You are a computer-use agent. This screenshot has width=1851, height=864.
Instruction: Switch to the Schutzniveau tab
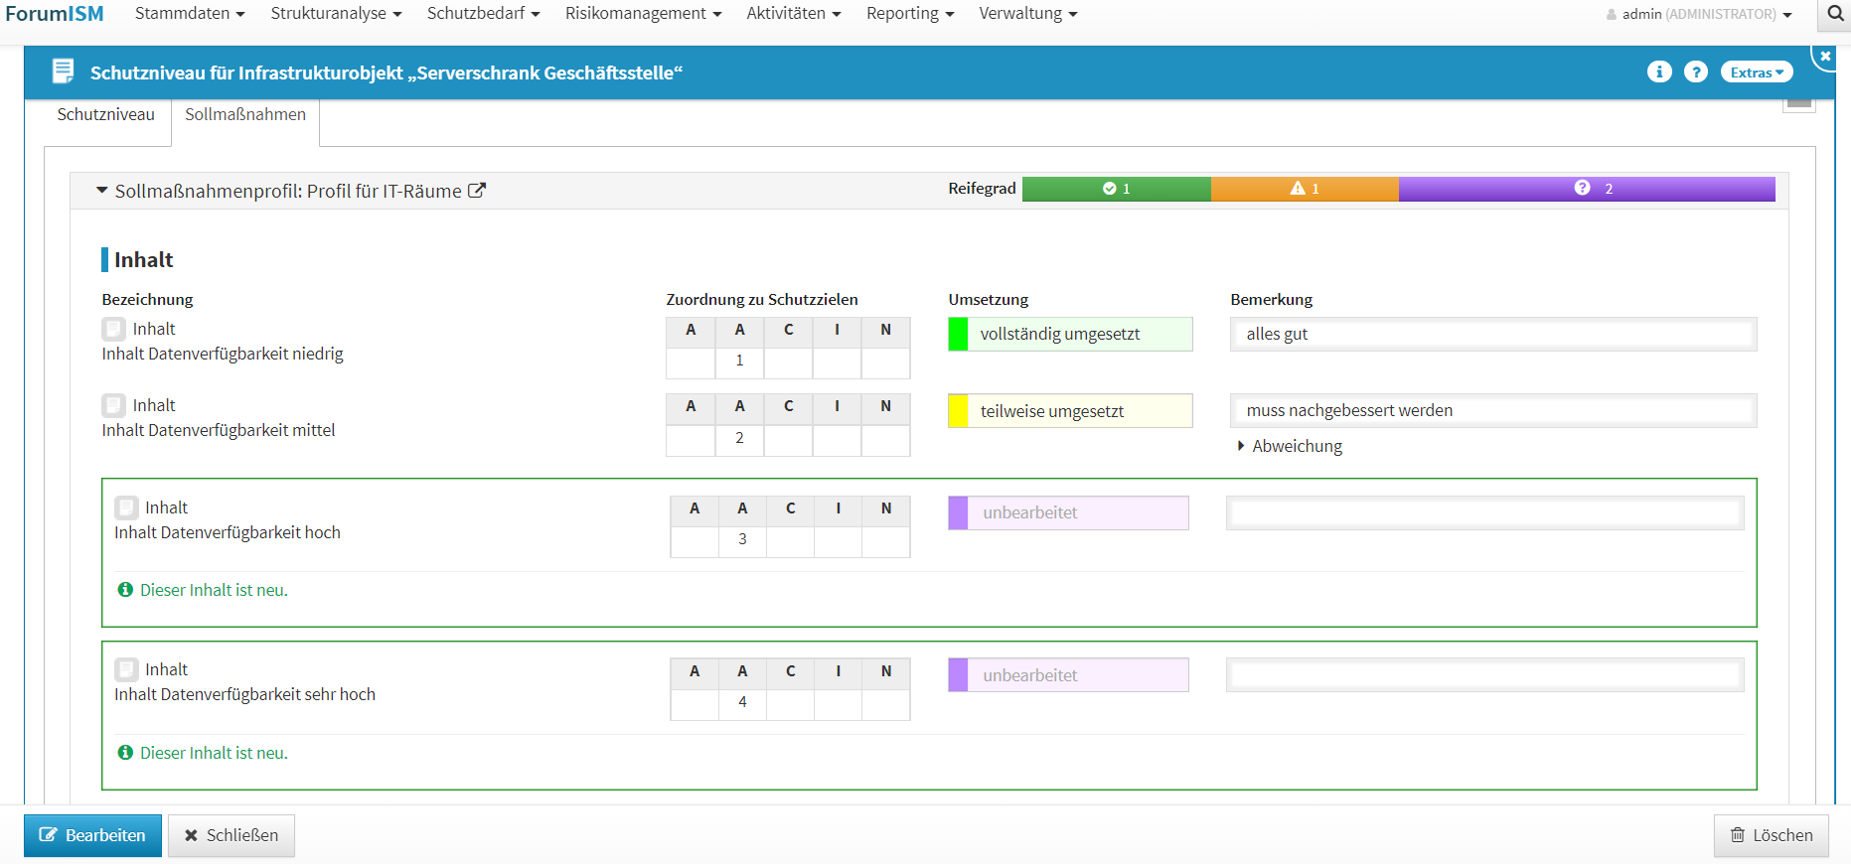click(106, 114)
